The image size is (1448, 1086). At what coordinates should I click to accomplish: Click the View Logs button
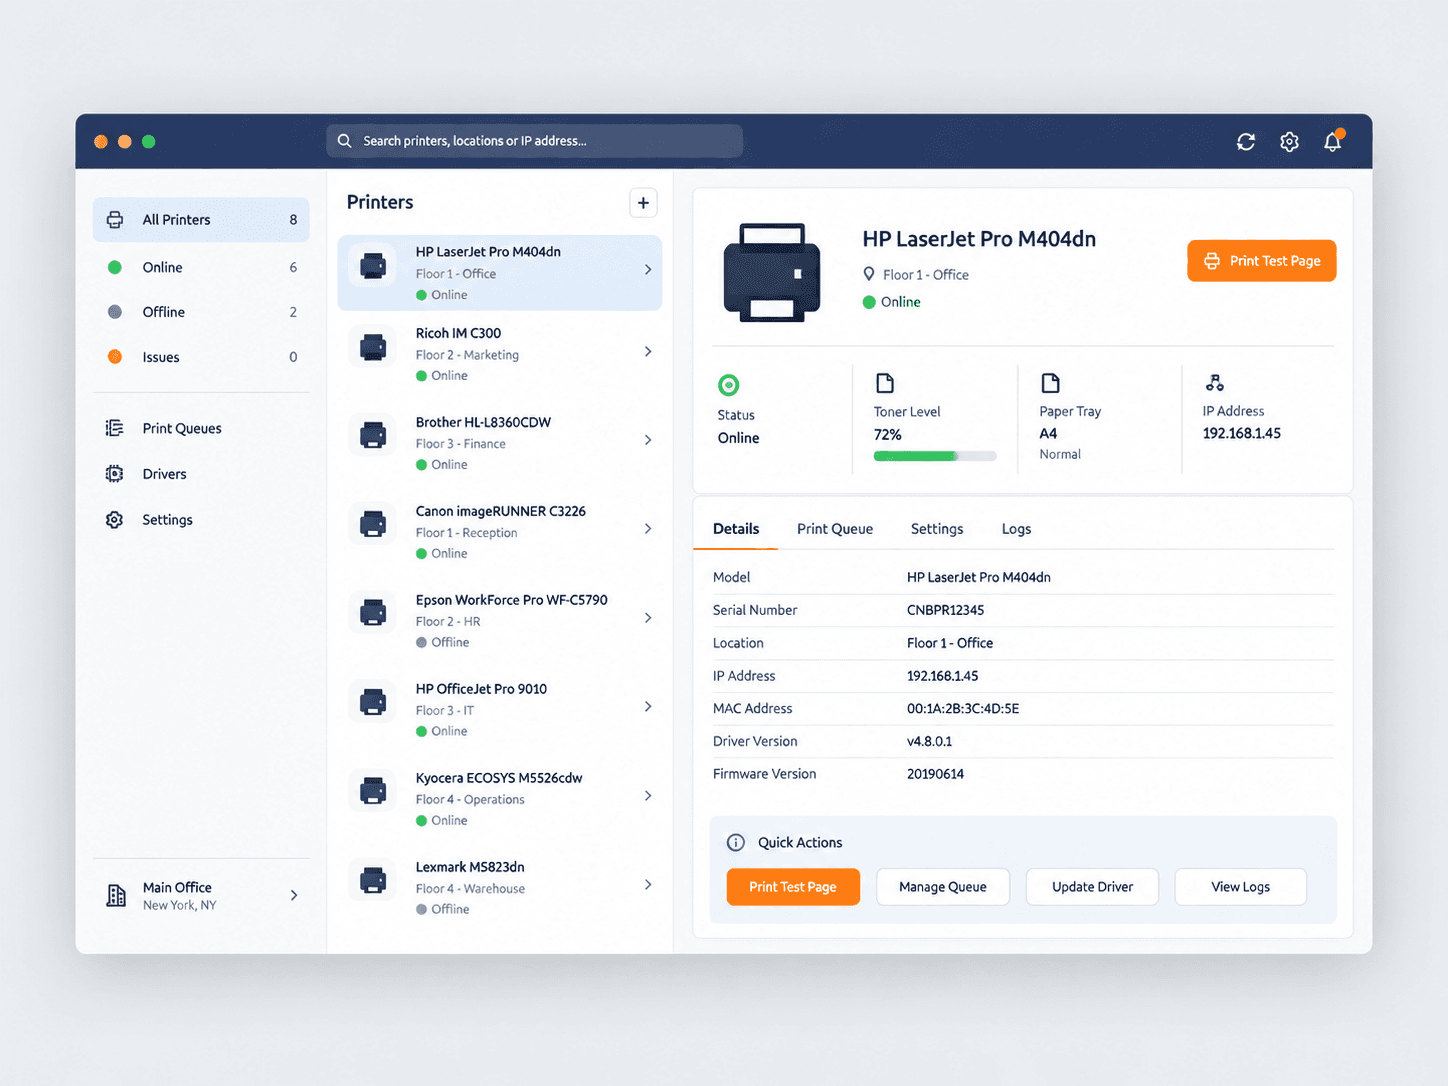point(1241,887)
